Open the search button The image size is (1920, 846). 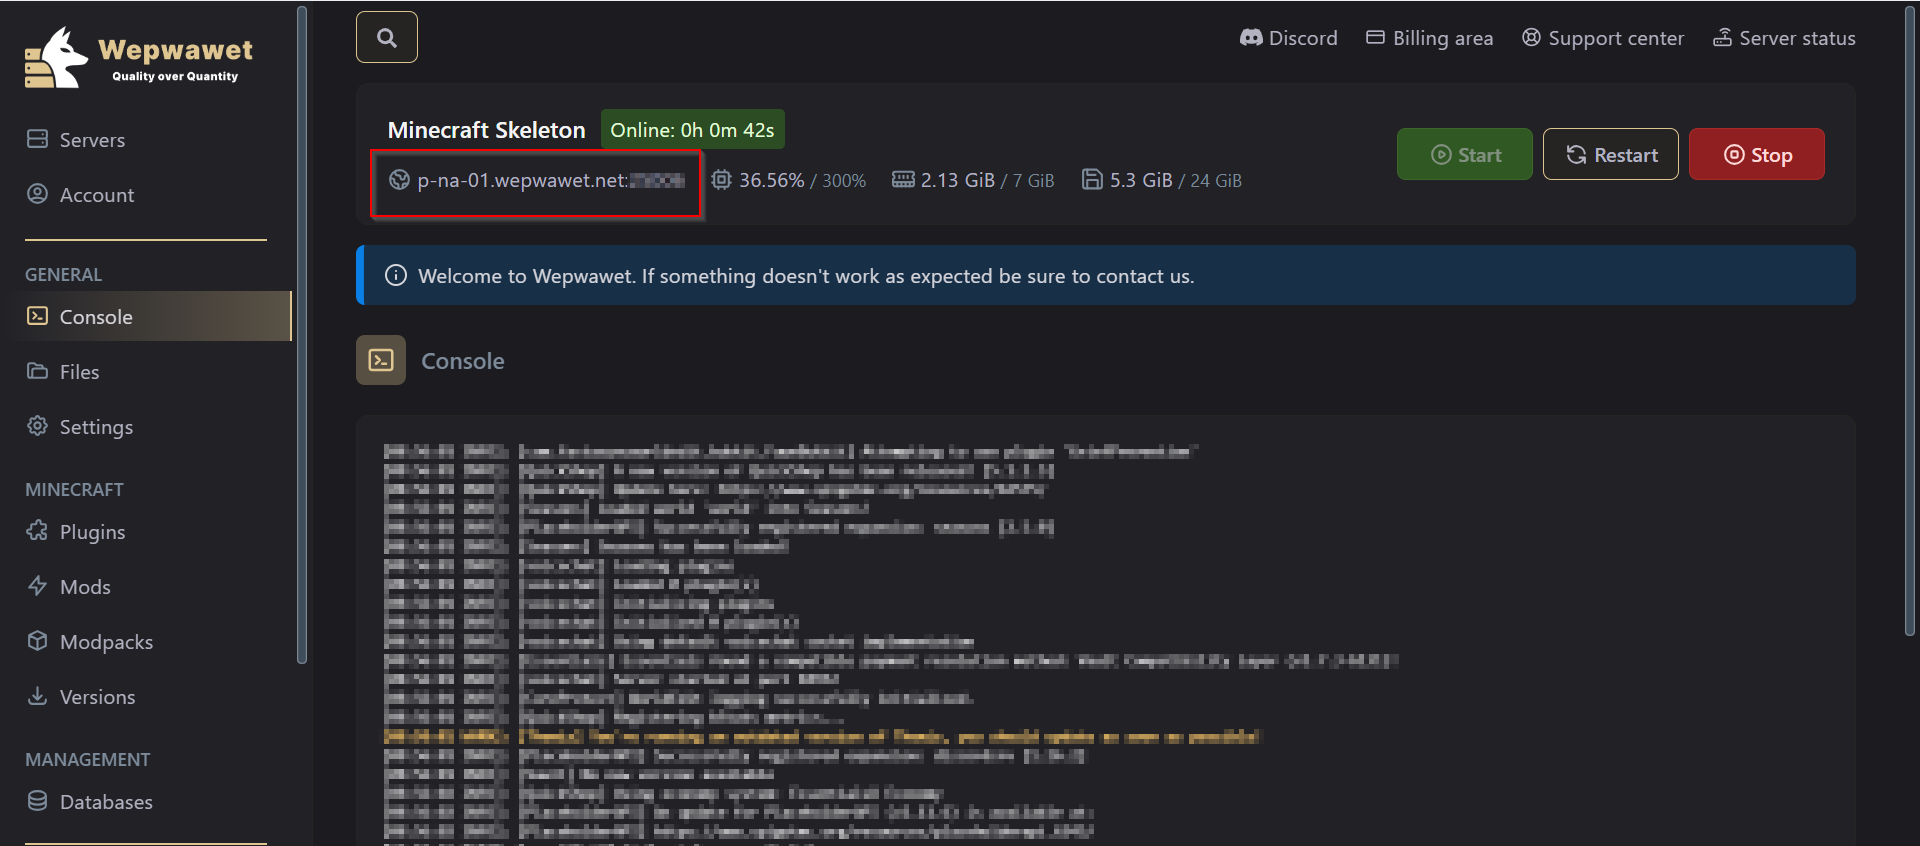click(387, 37)
